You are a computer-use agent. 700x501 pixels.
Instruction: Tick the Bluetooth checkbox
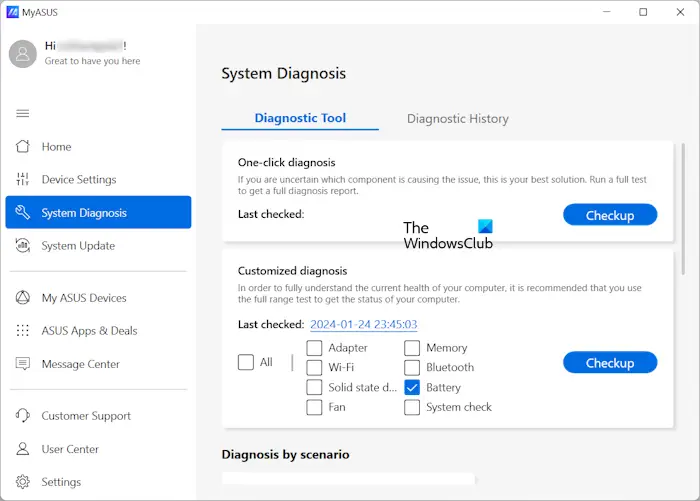pyautogui.click(x=412, y=367)
